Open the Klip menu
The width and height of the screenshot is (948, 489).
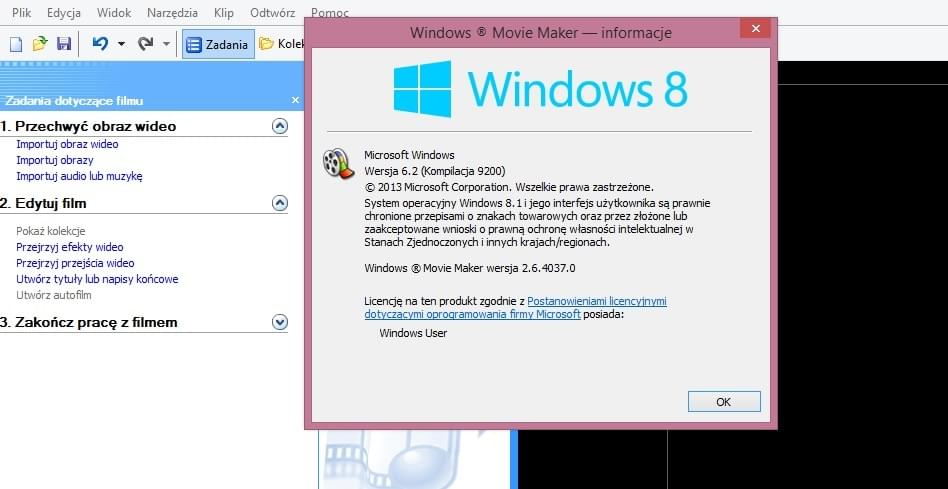pyautogui.click(x=224, y=13)
